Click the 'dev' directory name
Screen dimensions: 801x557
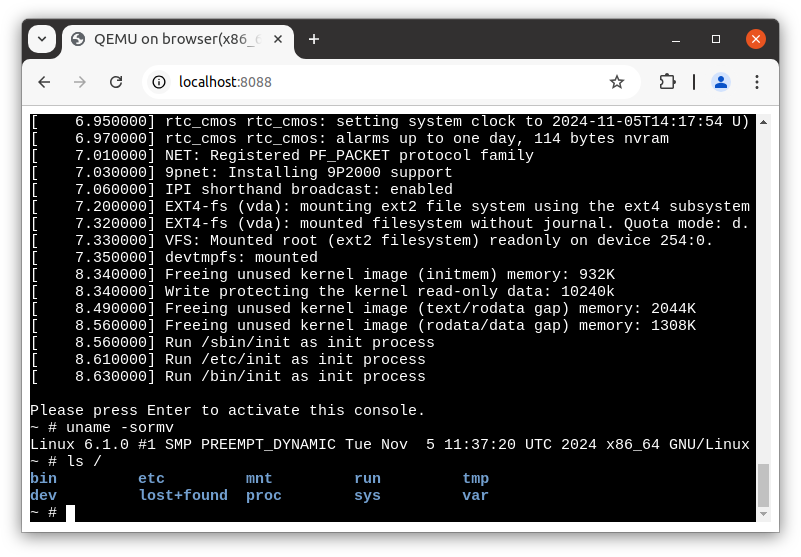43,495
